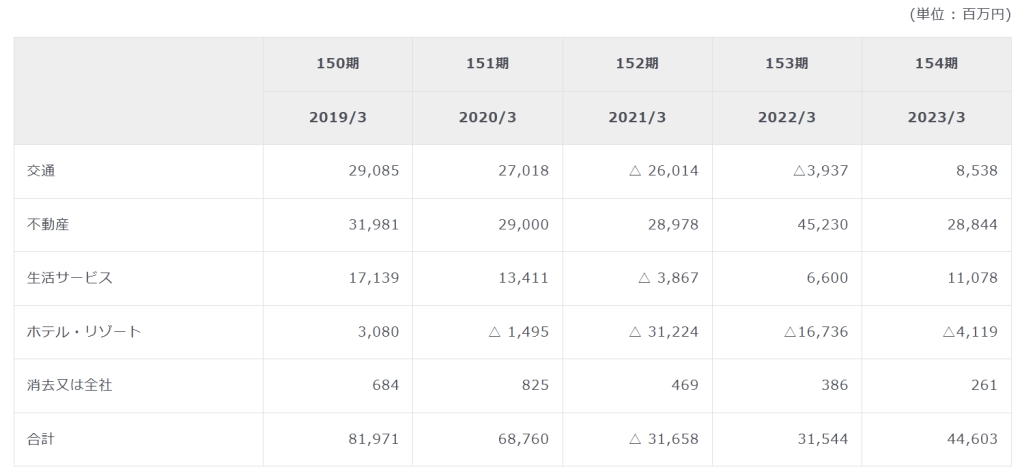Select the 2022/3 date header
Viewport: 1022px width, 476px height.
[x=787, y=118]
